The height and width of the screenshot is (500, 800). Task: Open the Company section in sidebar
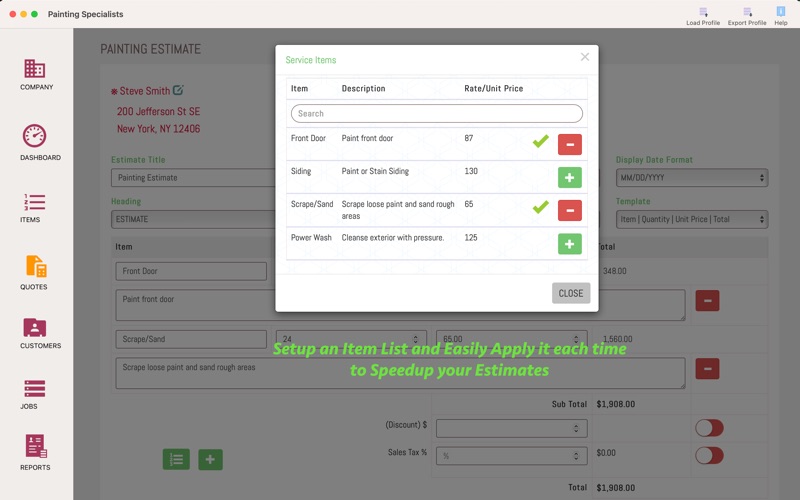point(36,74)
